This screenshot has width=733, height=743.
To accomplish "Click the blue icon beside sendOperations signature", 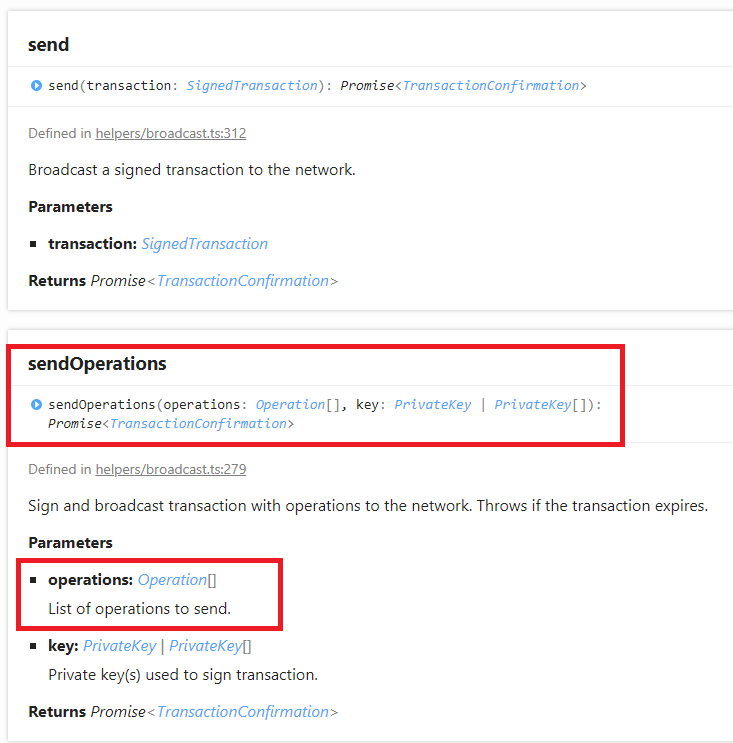I will [x=36, y=405].
